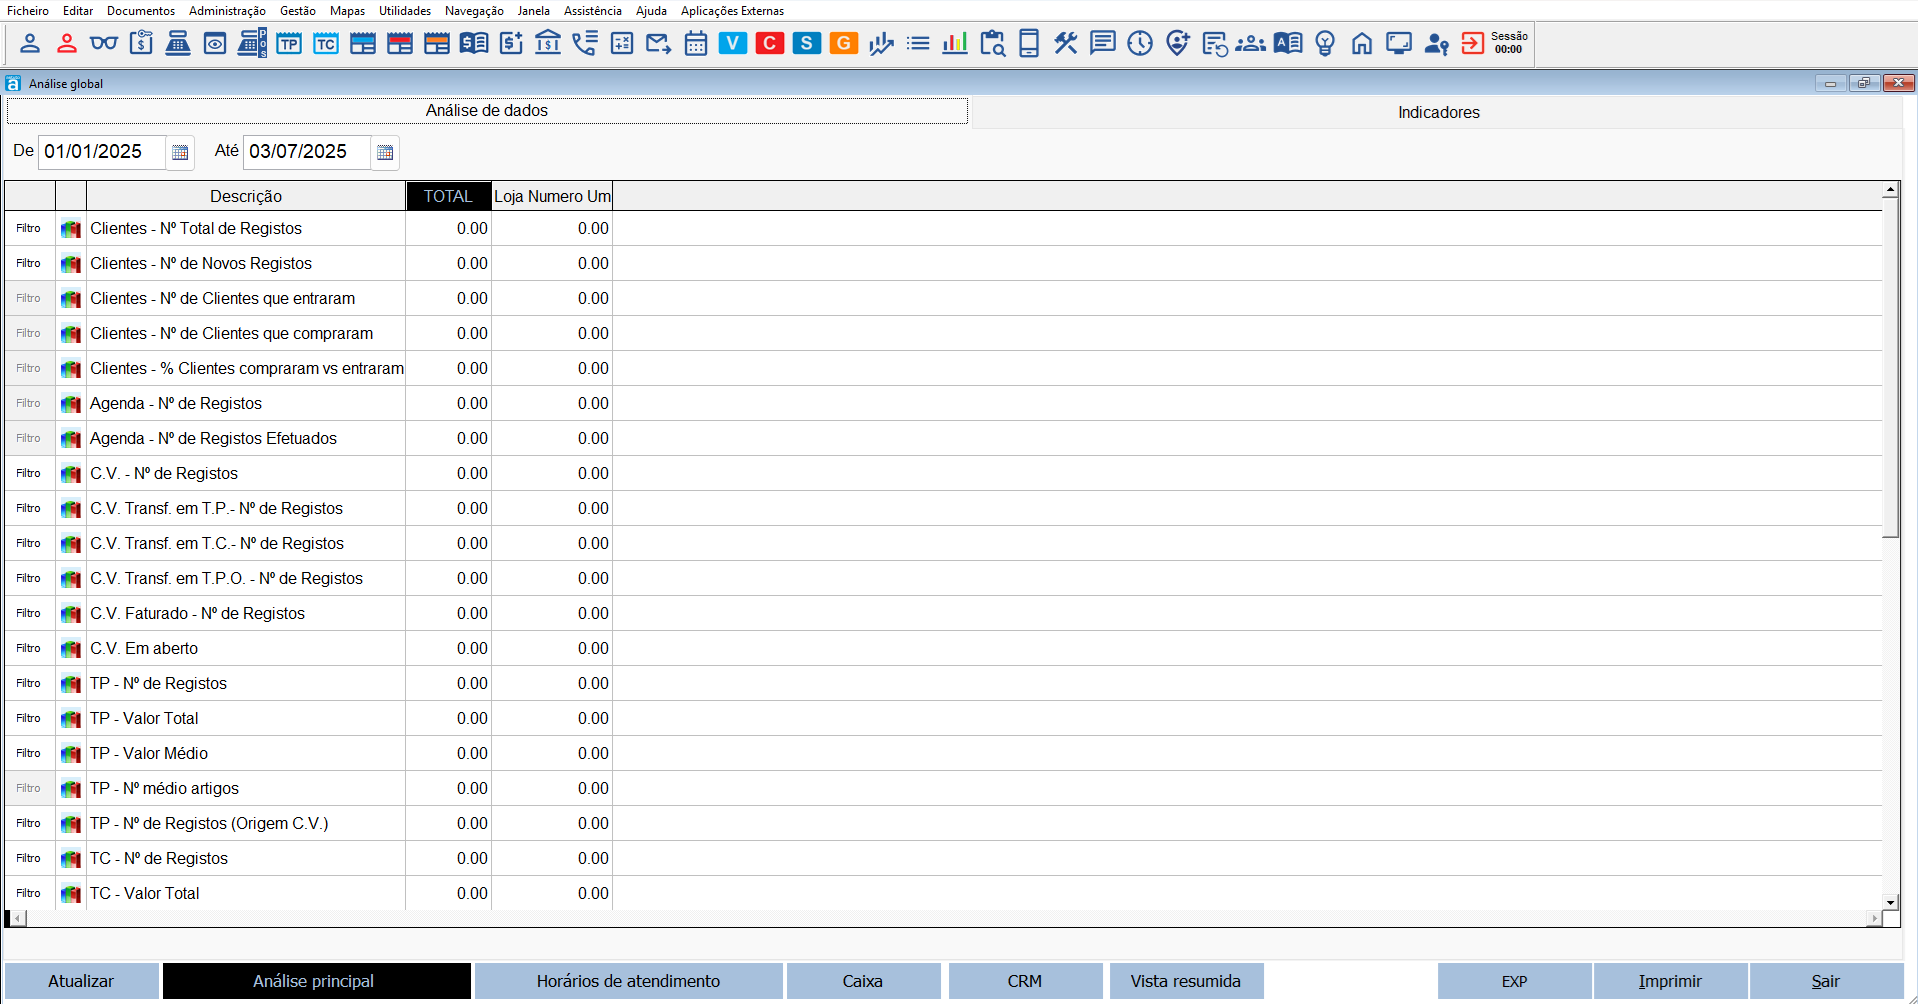Viewport: 1918px width, 1004px height.
Task: Open the TP document toolbar icon
Action: point(289,43)
